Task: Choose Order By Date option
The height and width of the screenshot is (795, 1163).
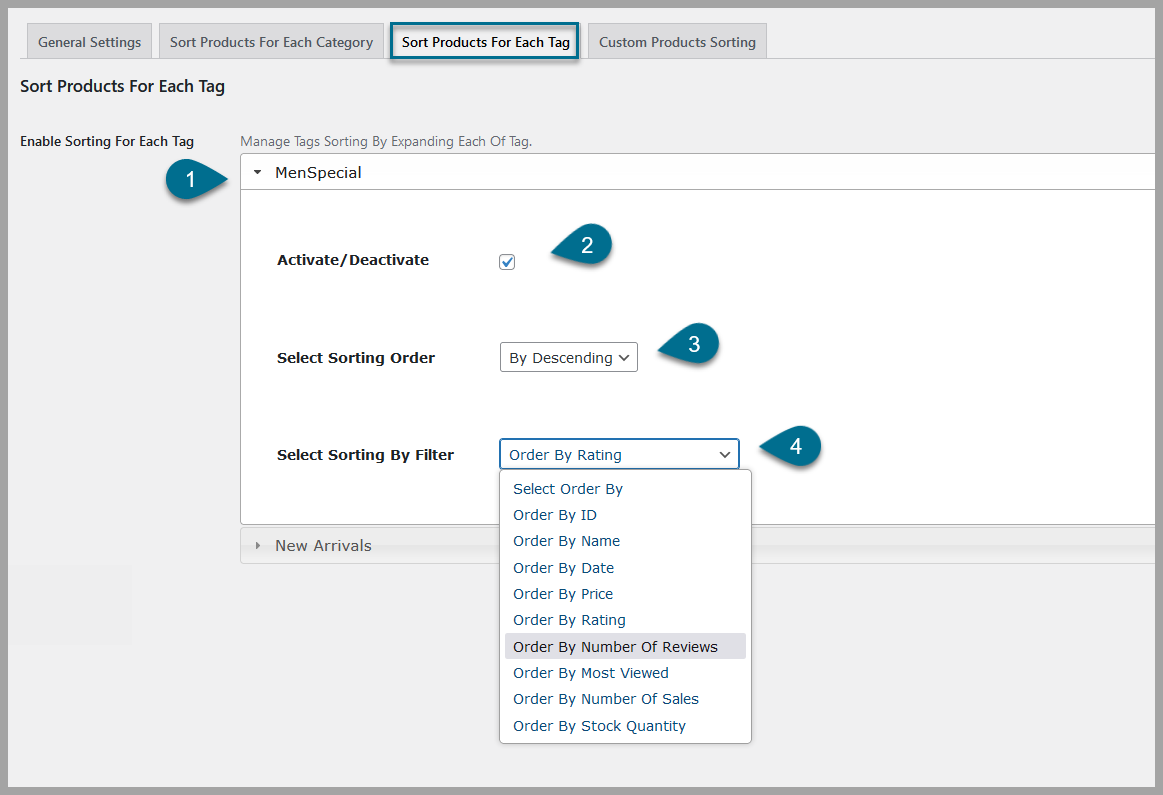Action: tap(563, 568)
